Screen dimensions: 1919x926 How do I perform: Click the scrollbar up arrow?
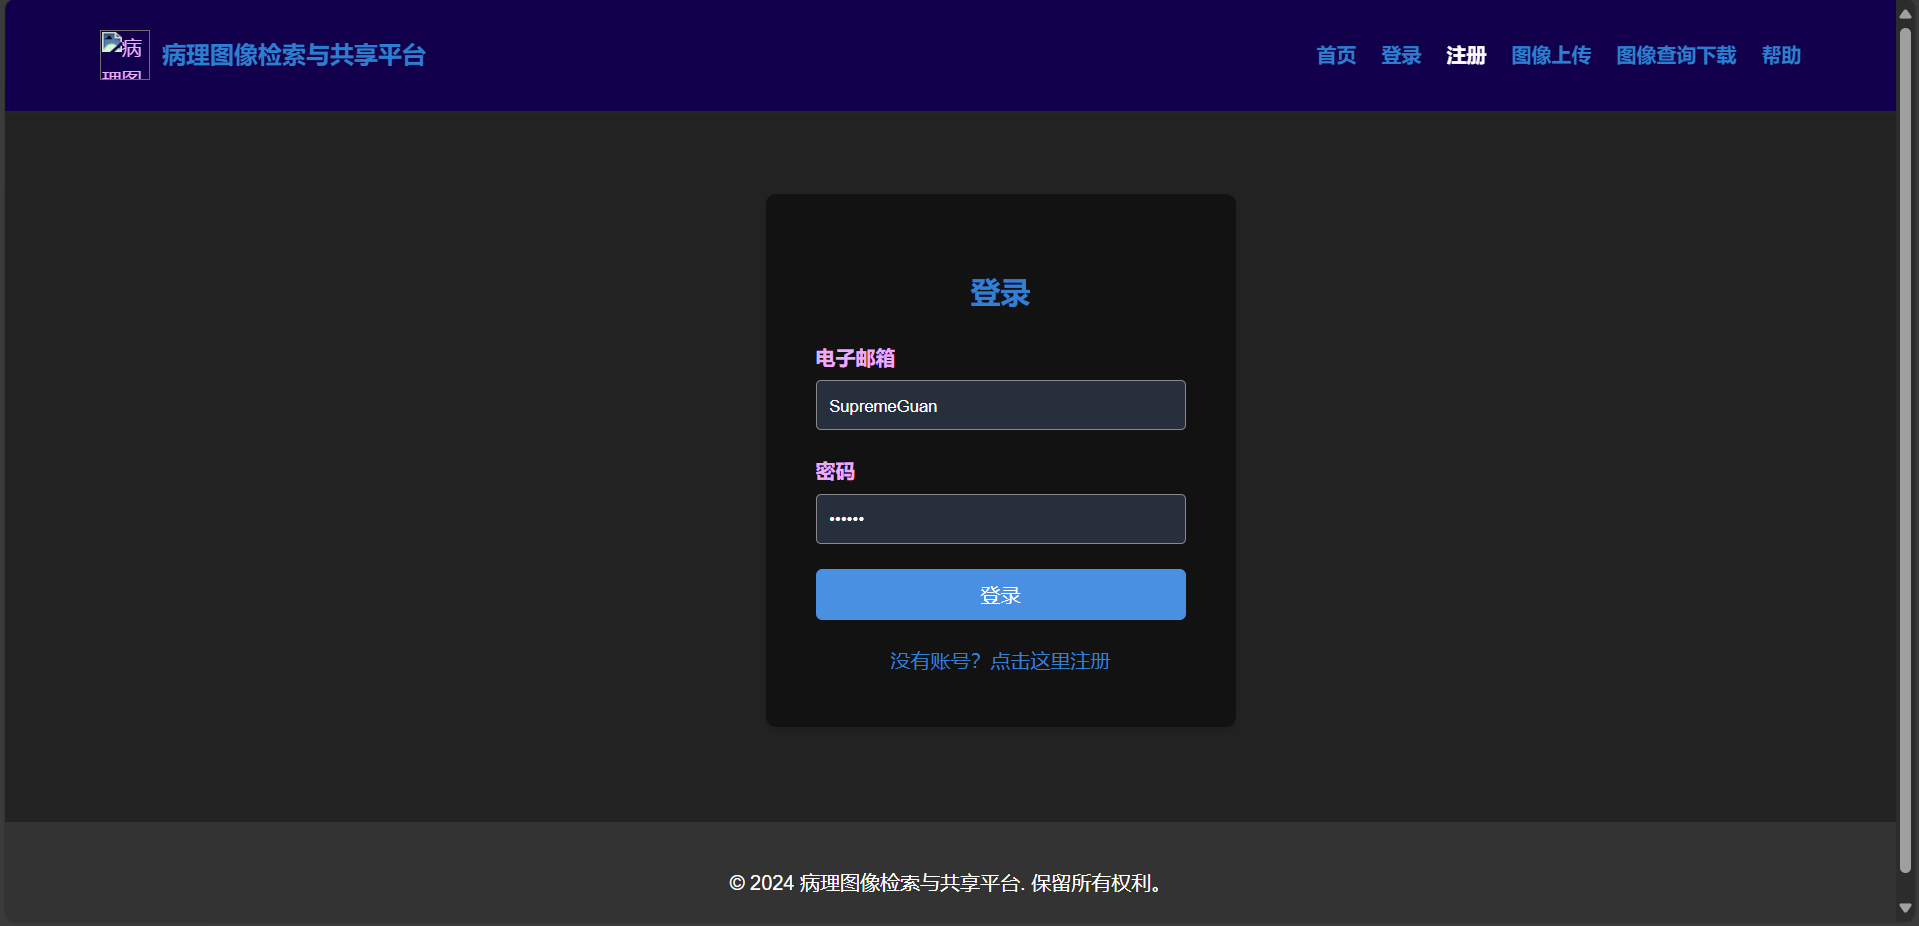[x=1905, y=13]
